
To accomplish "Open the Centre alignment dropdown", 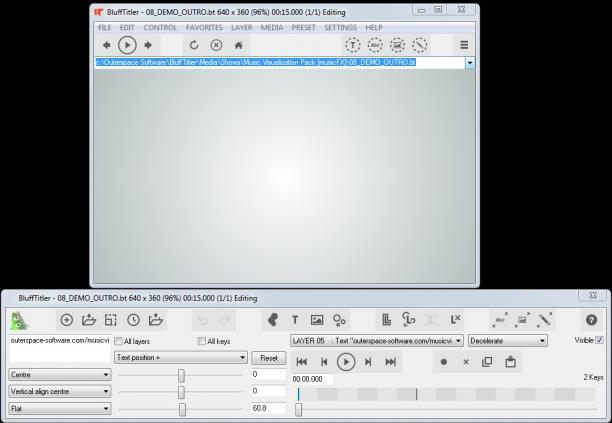I will (x=60, y=375).
